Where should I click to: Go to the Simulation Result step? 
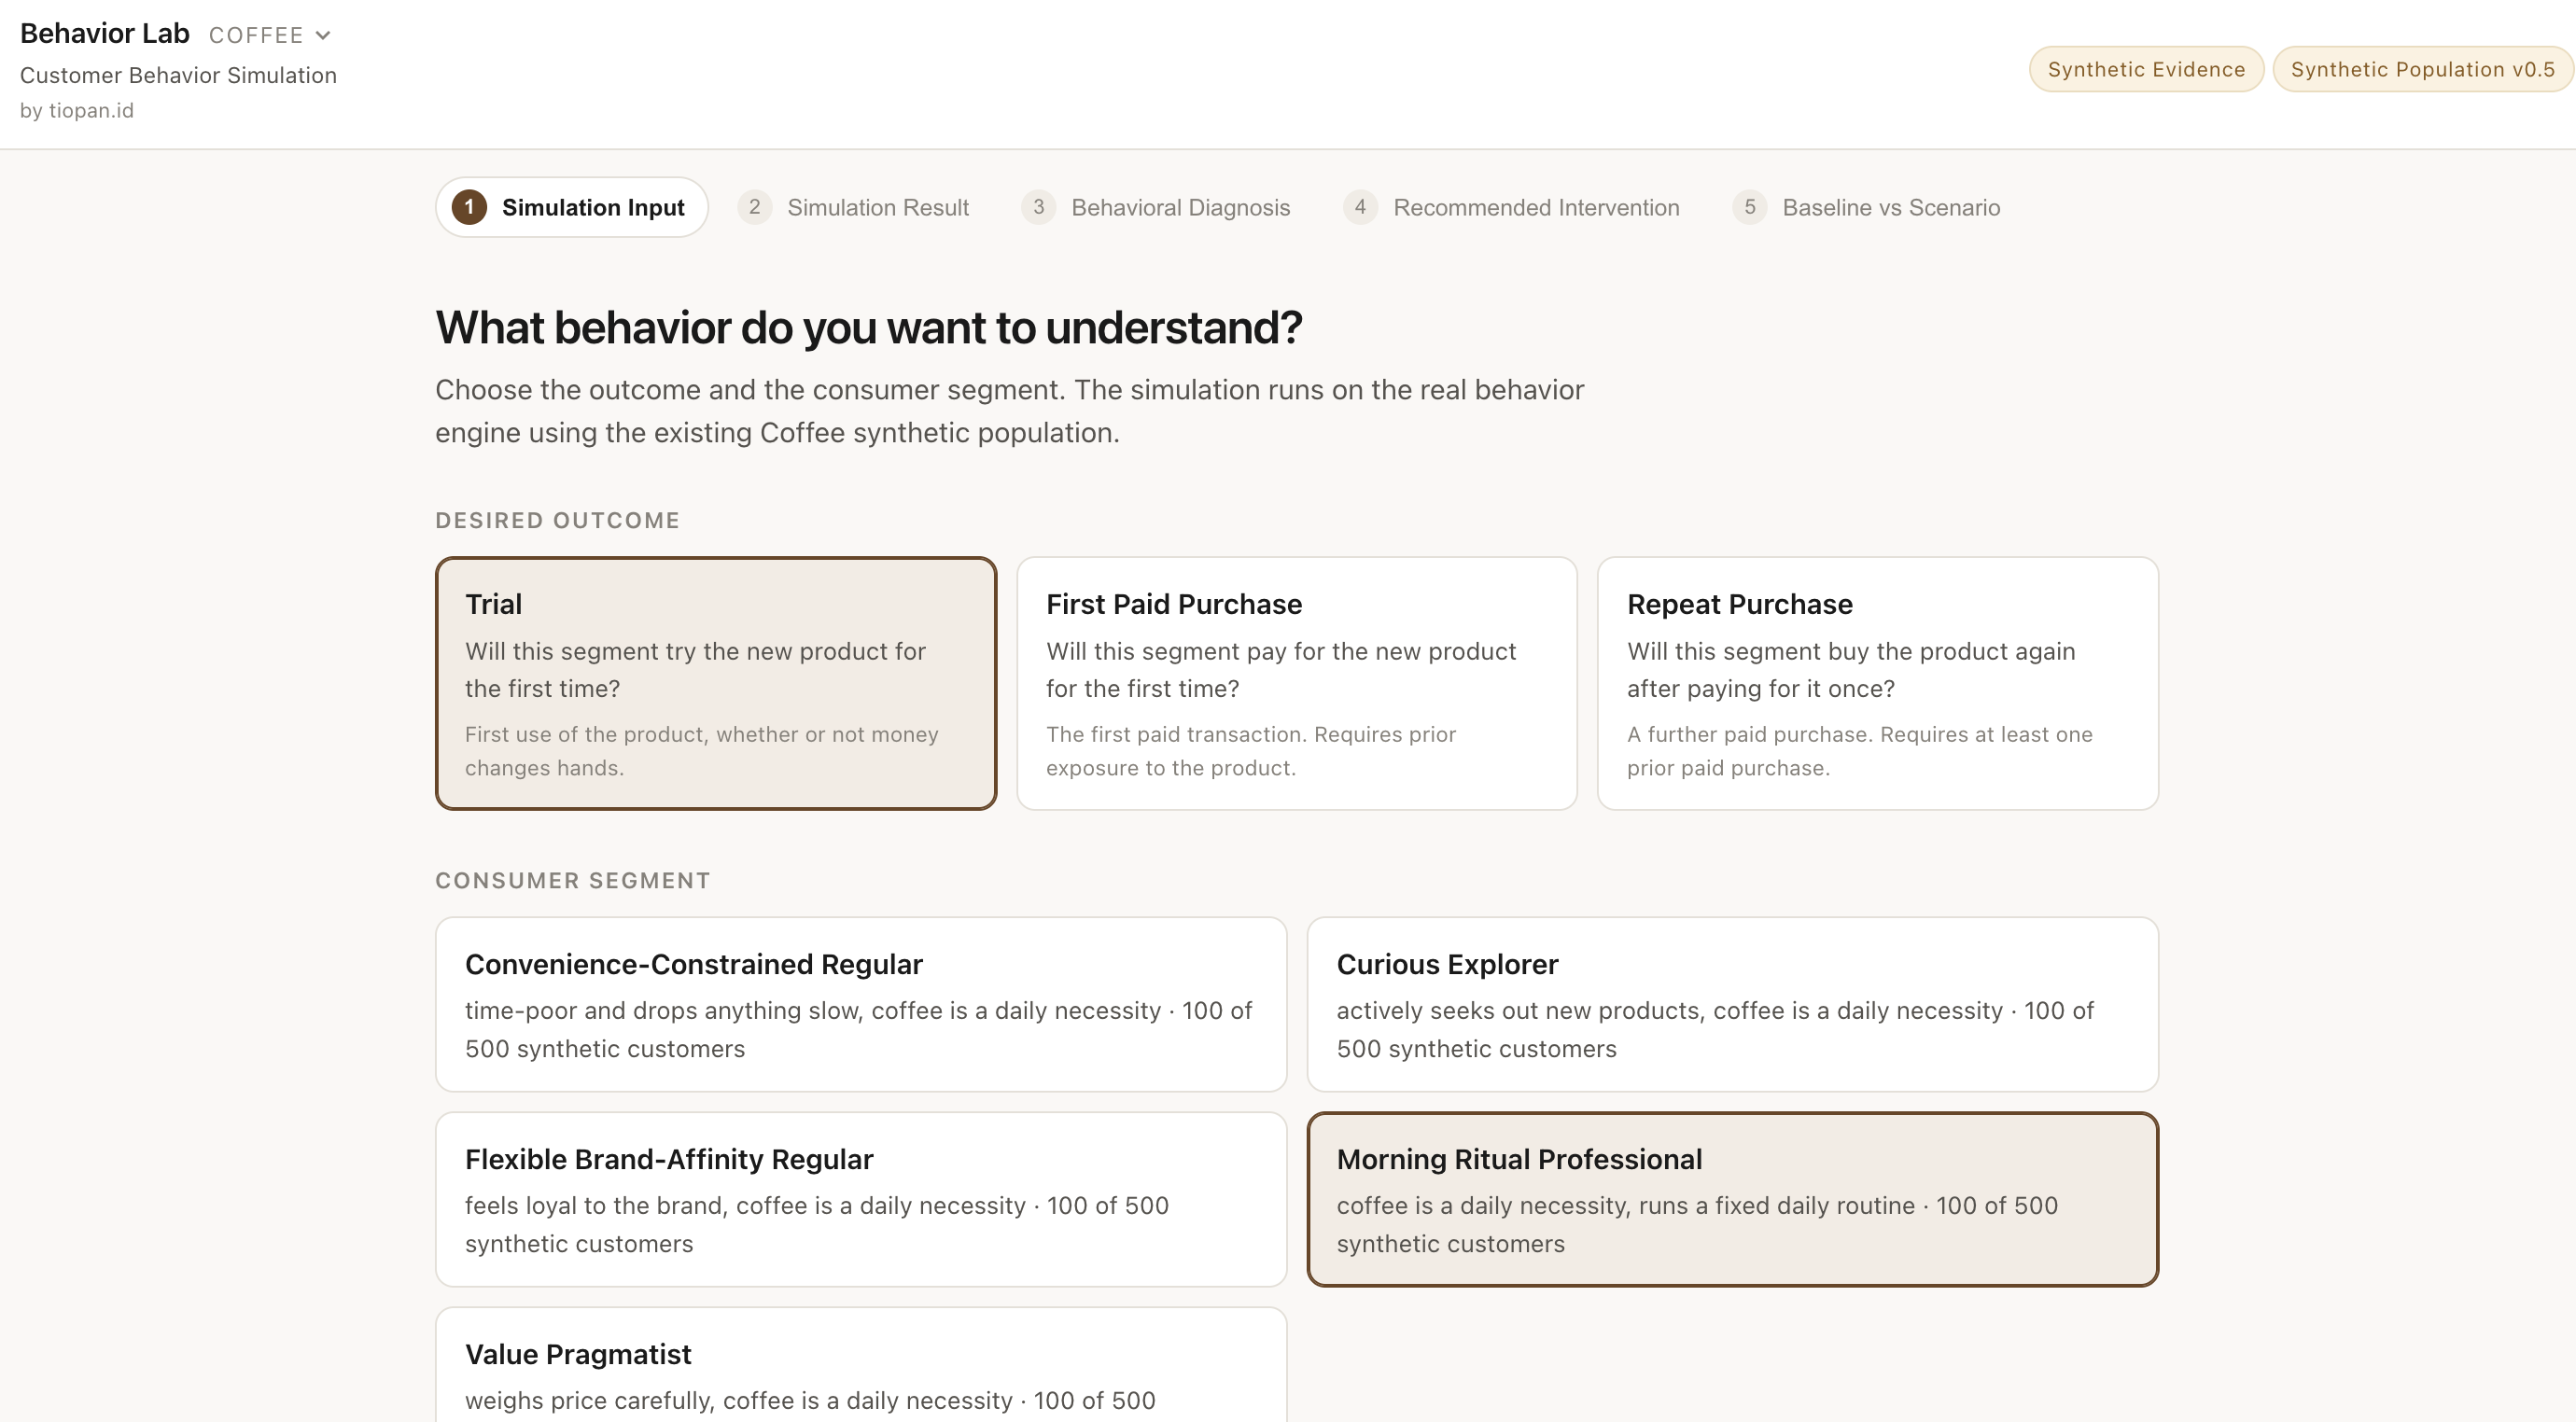(854, 207)
